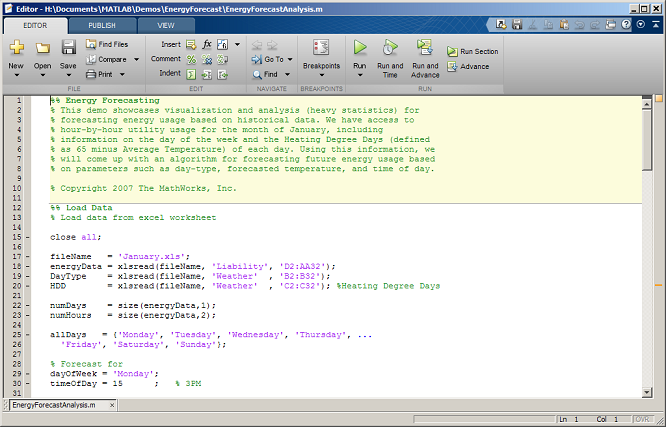666x427 pixels.
Task: Click the Run and Advance icon
Action: tap(425, 47)
